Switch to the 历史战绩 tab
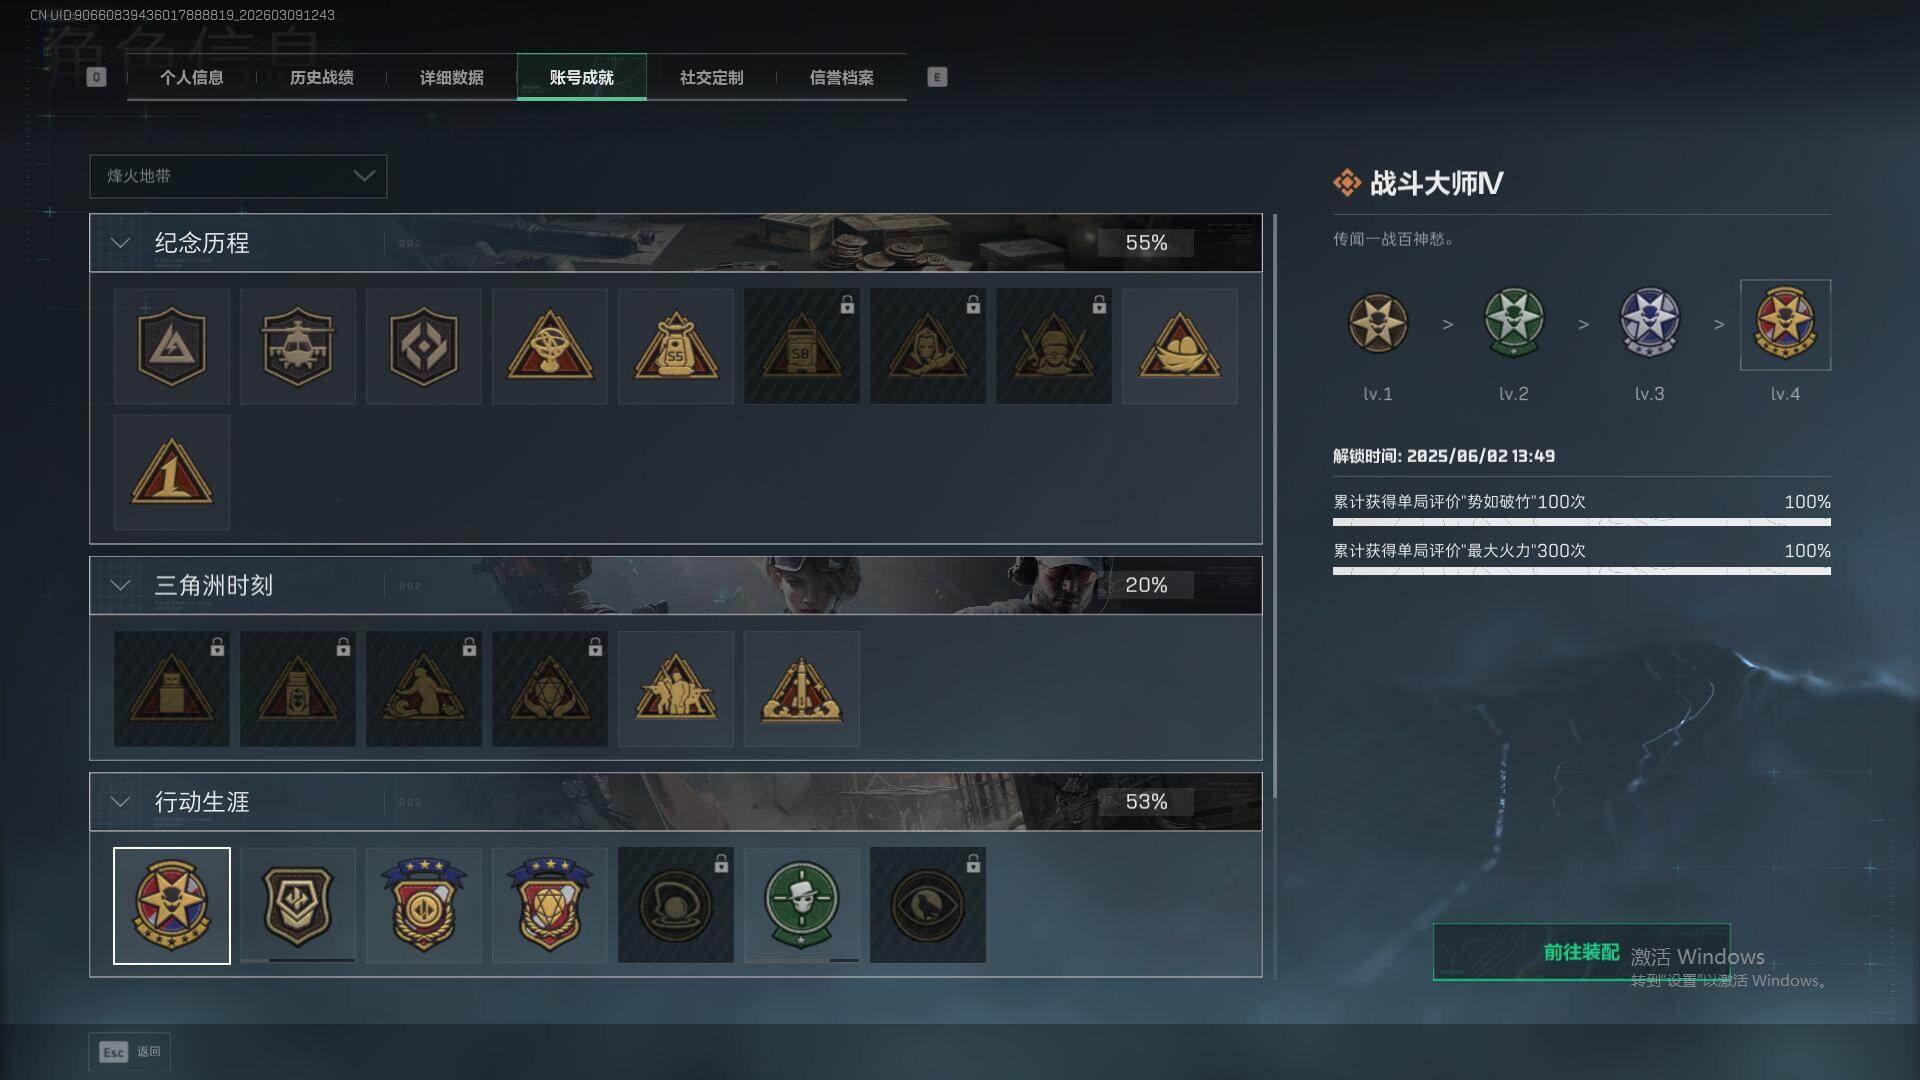The height and width of the screenshot is (1080, 1920). (x=322, y=77)
